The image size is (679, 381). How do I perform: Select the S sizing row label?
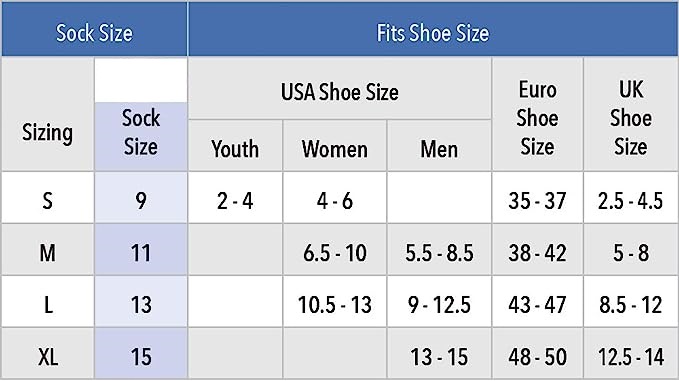48,201
